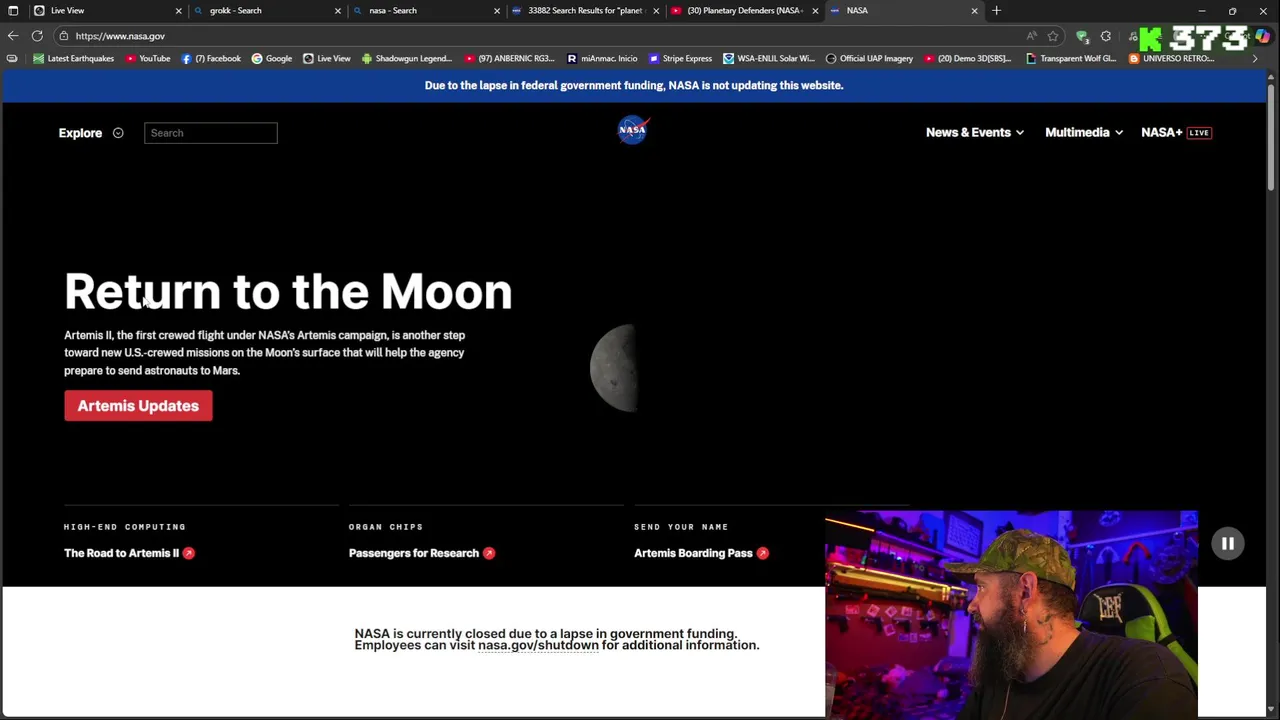Click the Return to the Moon heading
The width and height of the screenshot is (1280, 720).
click(x=288, y=291)
